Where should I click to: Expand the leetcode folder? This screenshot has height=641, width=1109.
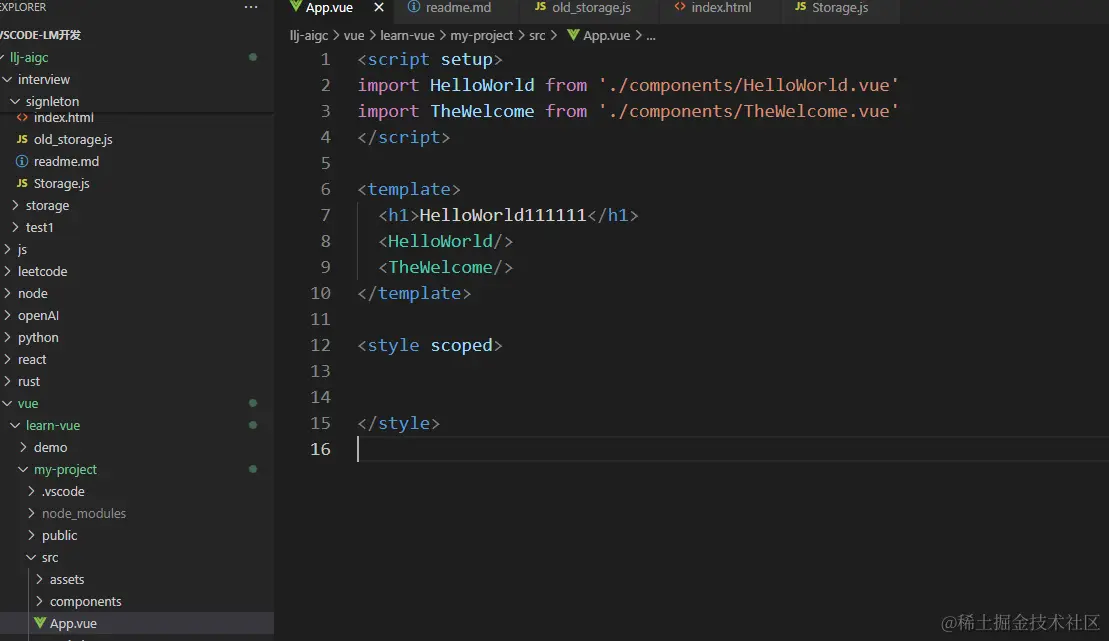tap(42, 272)
